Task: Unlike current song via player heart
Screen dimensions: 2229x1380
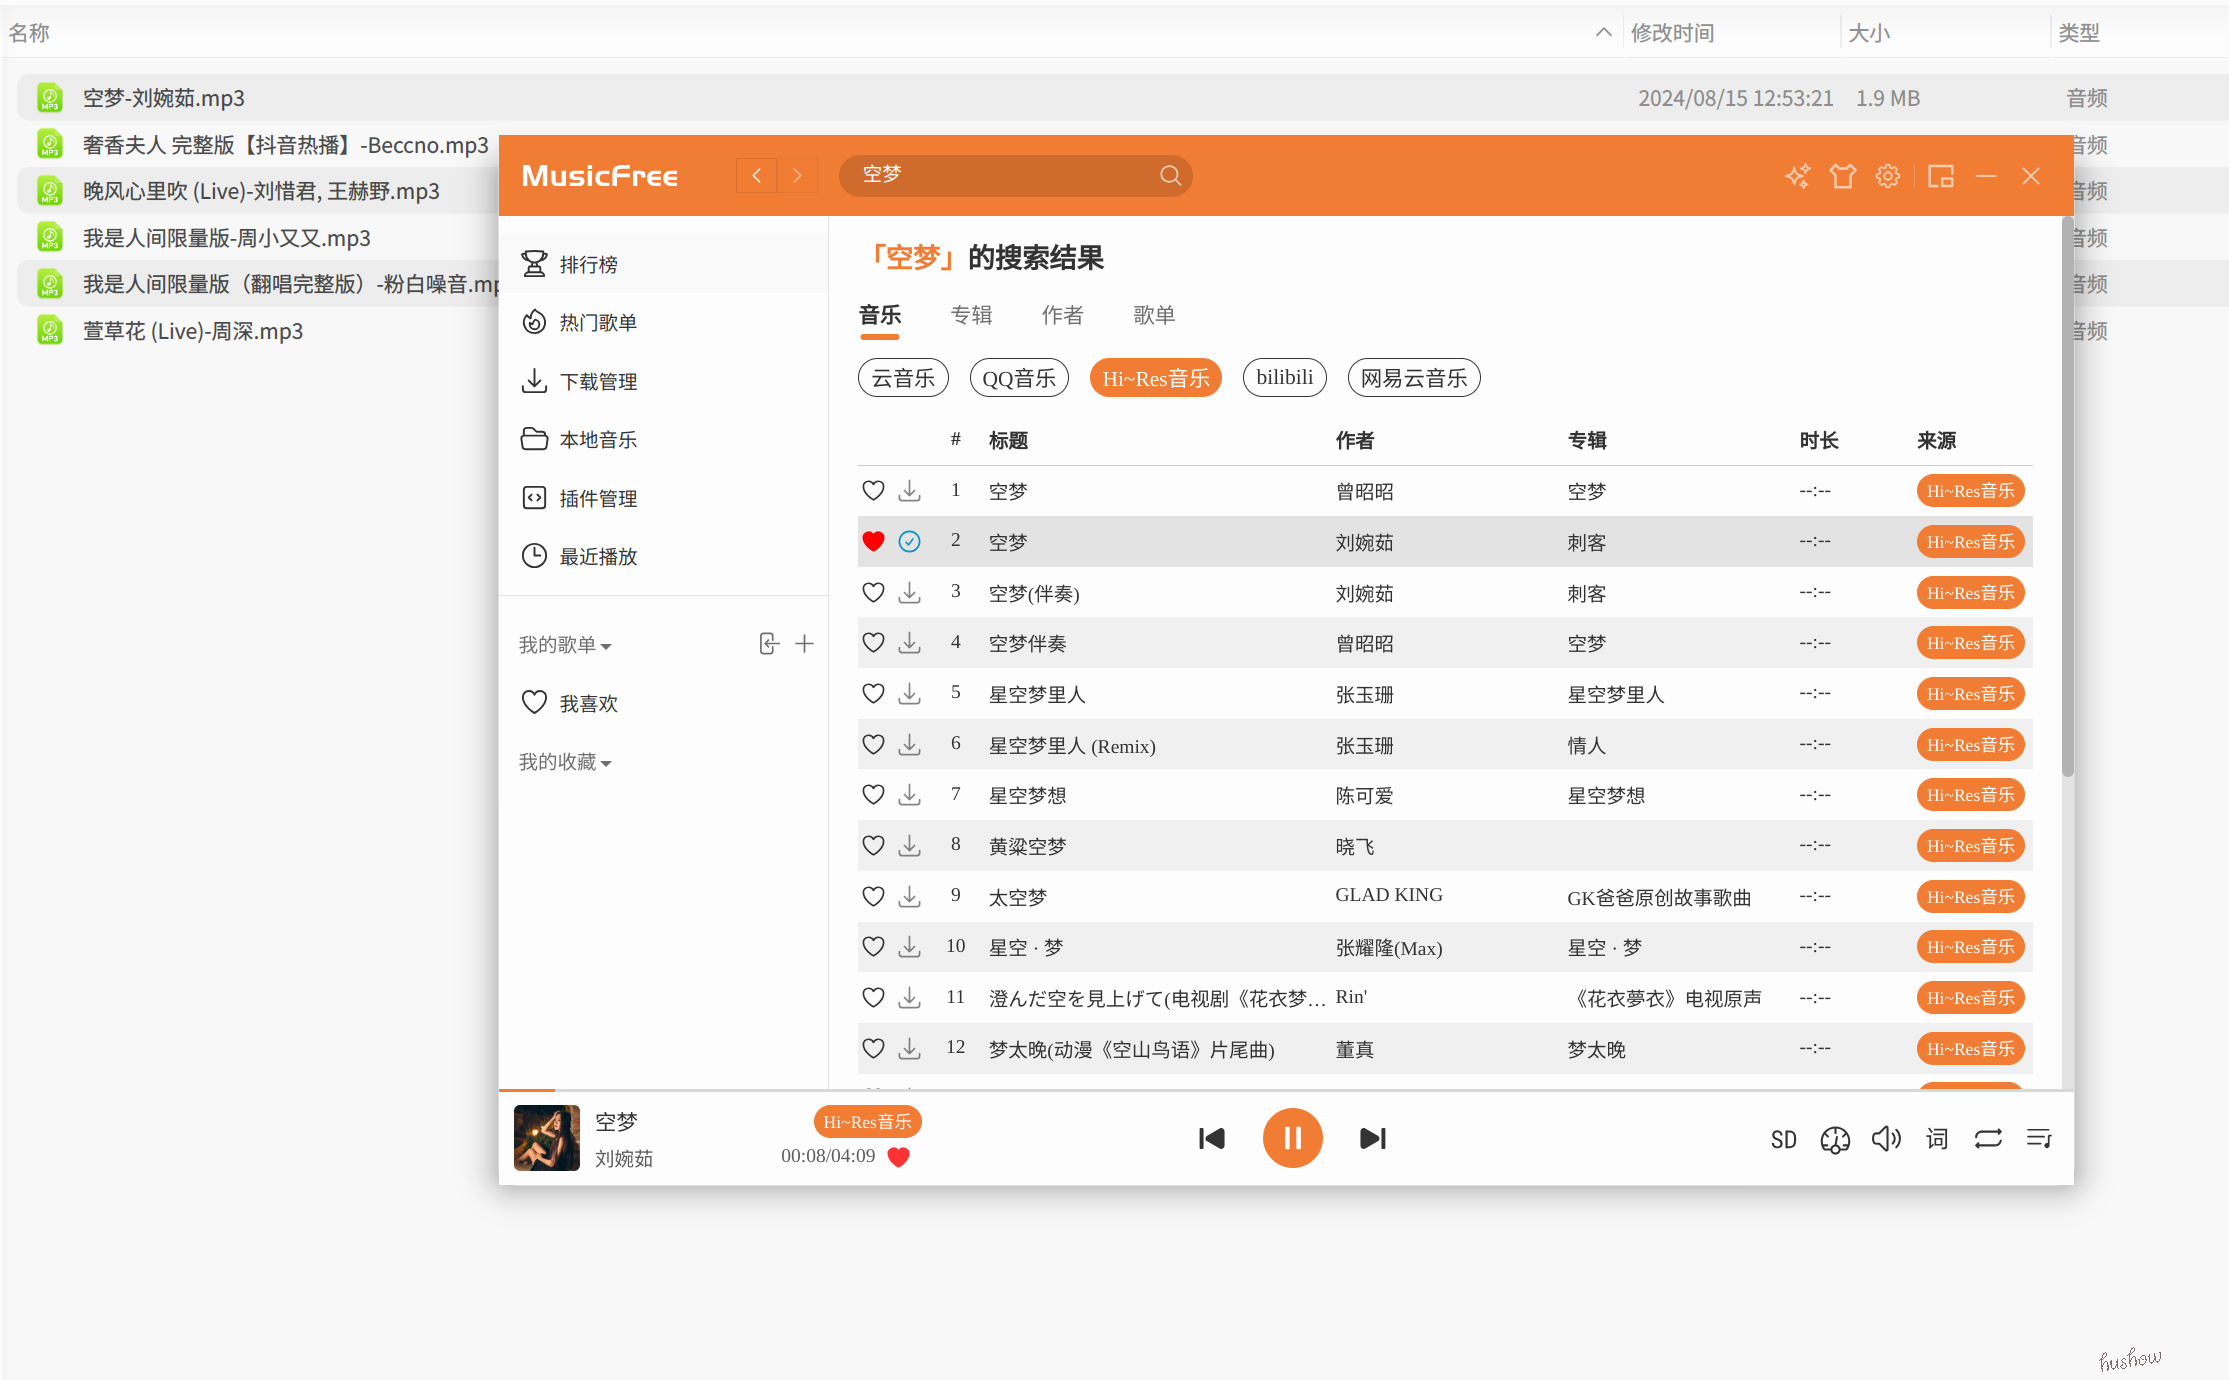Action: coord(898,1157)
